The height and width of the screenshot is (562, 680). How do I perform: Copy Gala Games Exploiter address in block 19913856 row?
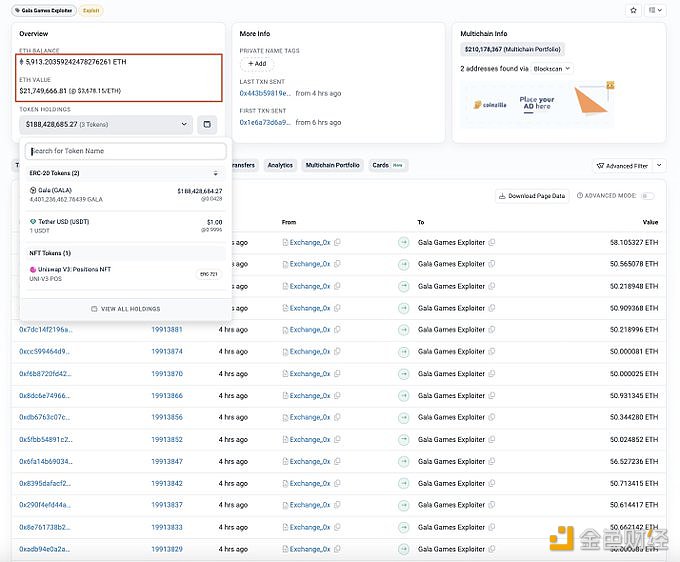point(491,417)
